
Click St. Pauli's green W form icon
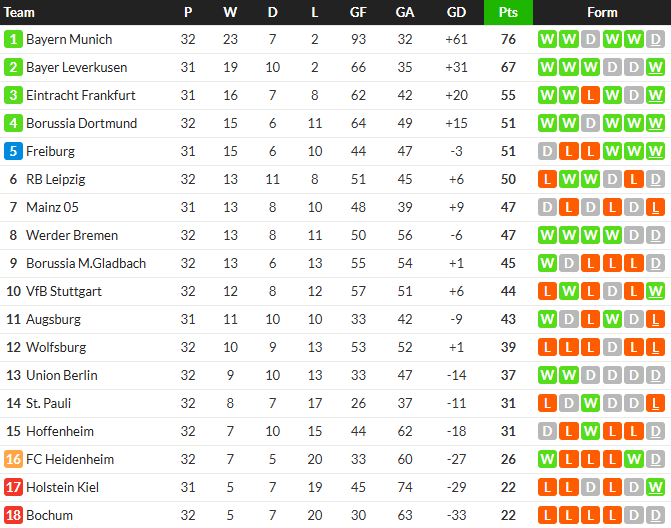pos(591,403)
